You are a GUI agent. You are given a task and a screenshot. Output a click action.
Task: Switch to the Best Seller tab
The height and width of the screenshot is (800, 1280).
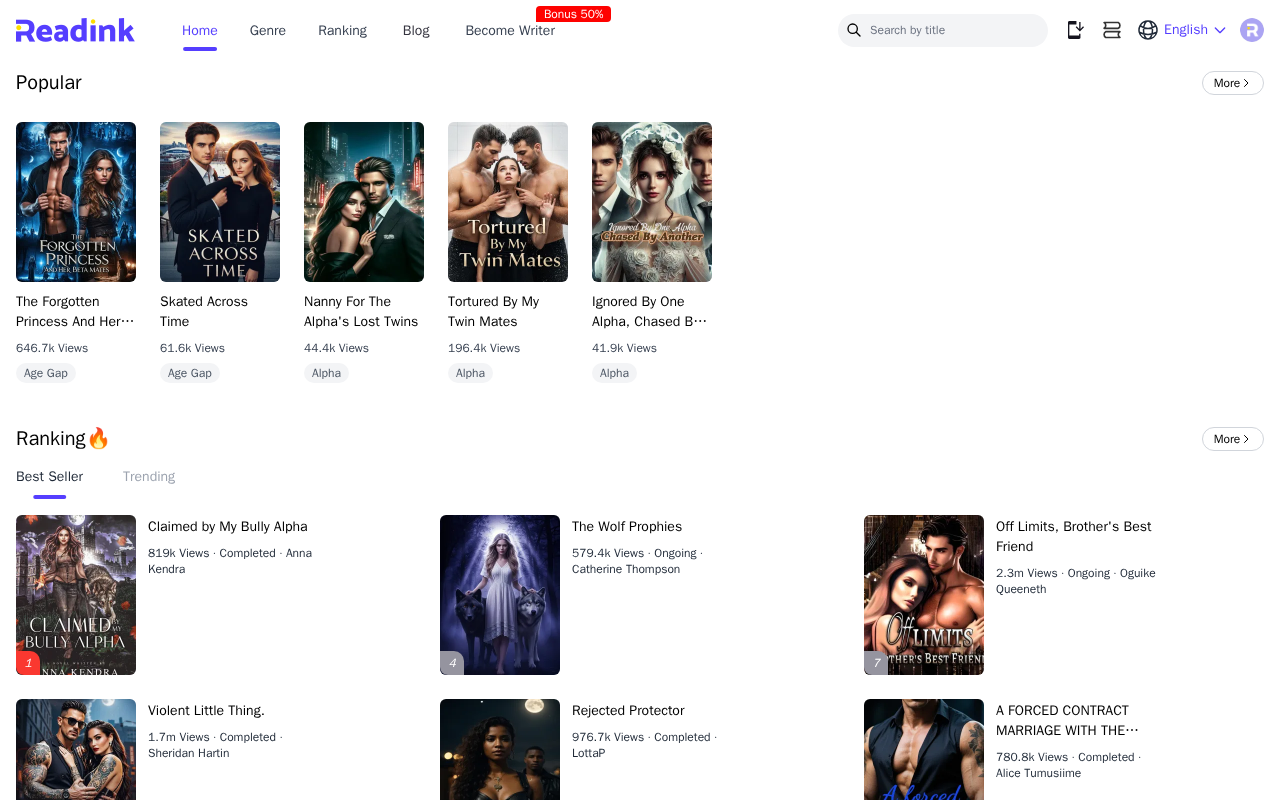(50, 477)
